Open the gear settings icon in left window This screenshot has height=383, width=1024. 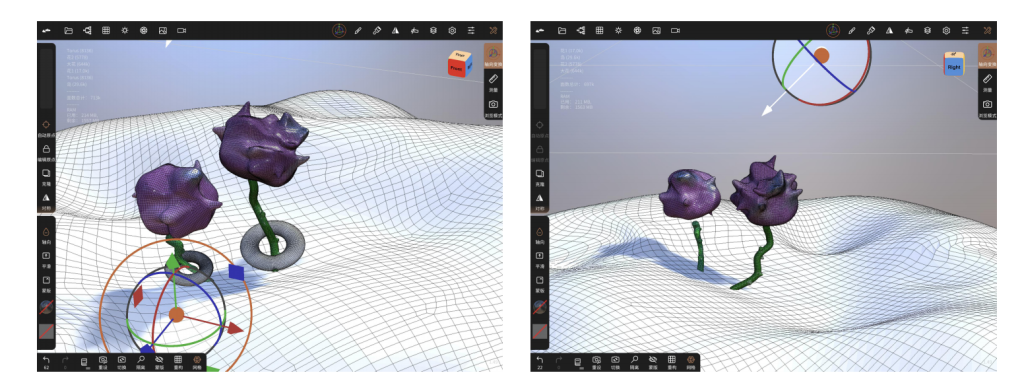pyautogui.click(x=452, y=30)
